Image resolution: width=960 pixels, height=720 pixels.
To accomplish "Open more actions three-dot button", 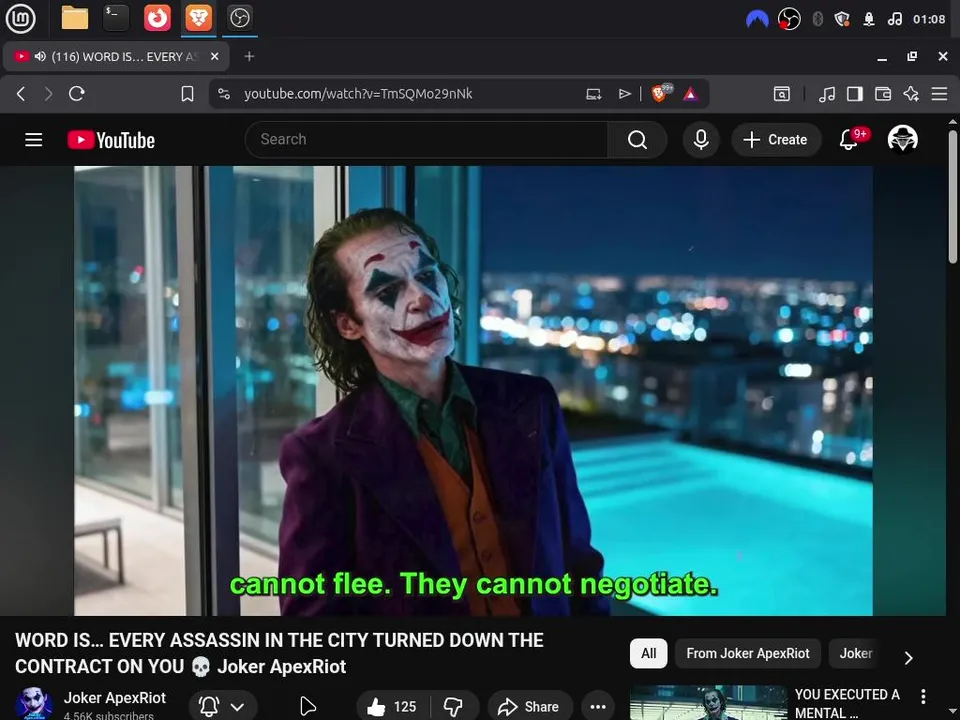I will (x=598, y=707).
